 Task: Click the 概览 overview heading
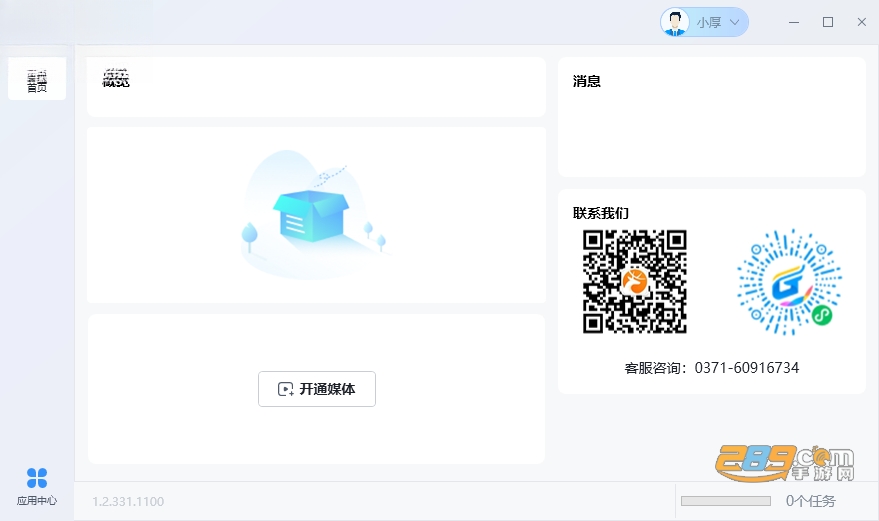click(x=115, y=79)
